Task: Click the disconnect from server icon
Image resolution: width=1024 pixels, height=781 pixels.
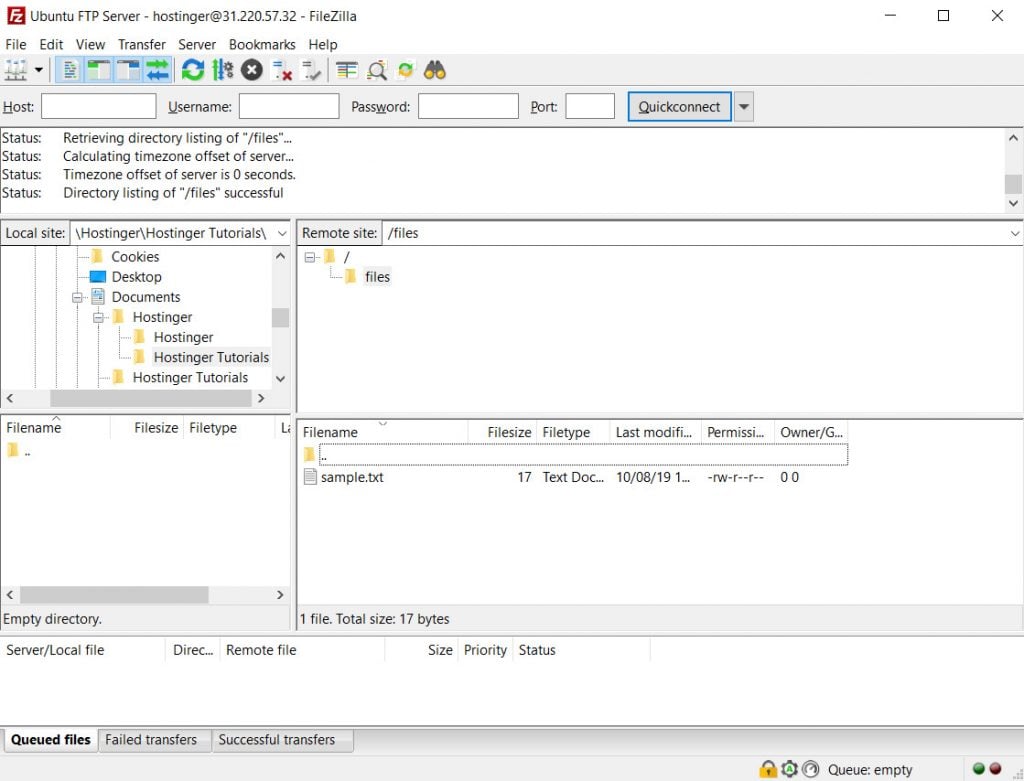Action: pyautogui.click(x=282, y=70)
